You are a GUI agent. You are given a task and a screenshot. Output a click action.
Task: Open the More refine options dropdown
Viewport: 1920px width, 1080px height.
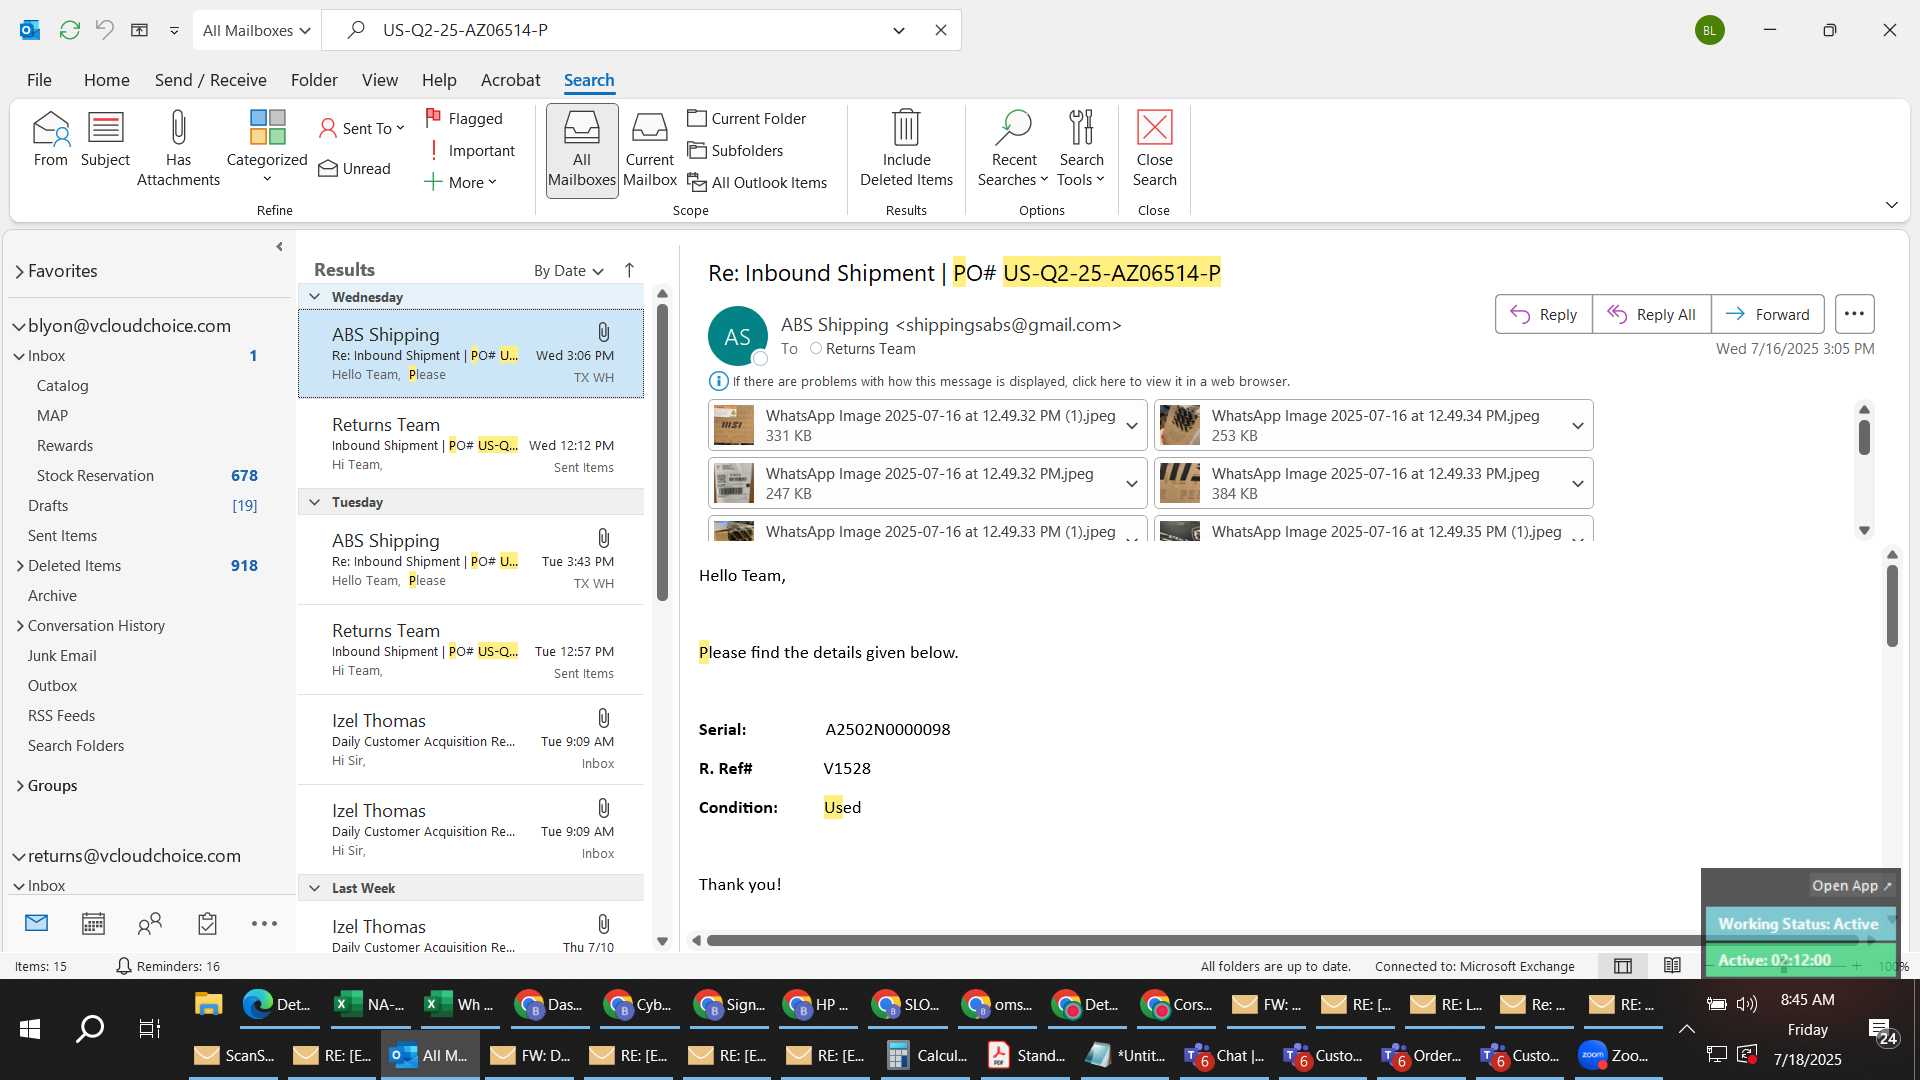tap(460, 182)
